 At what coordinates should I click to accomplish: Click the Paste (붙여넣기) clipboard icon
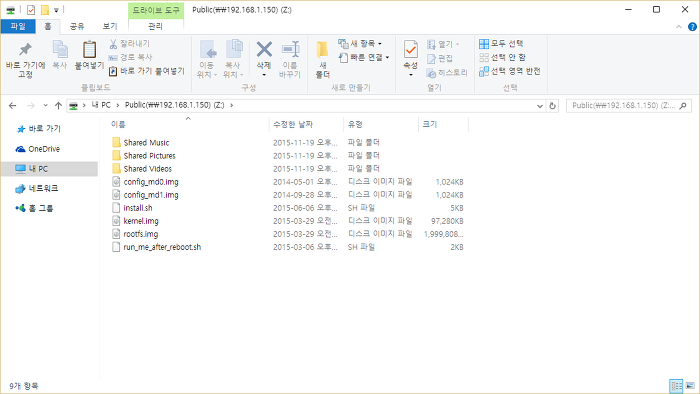89,49
